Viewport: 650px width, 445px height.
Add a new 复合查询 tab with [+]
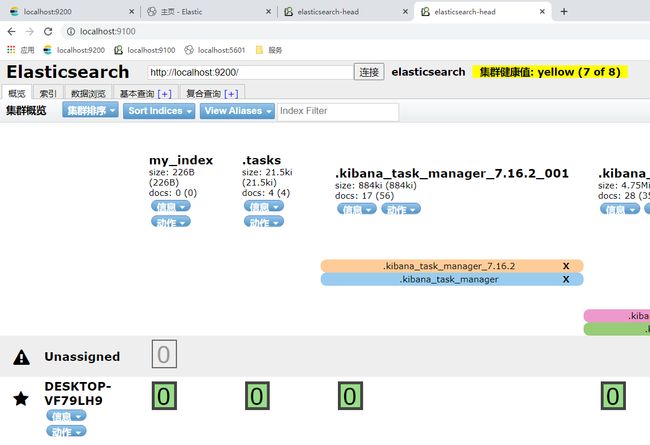point(231,94)
